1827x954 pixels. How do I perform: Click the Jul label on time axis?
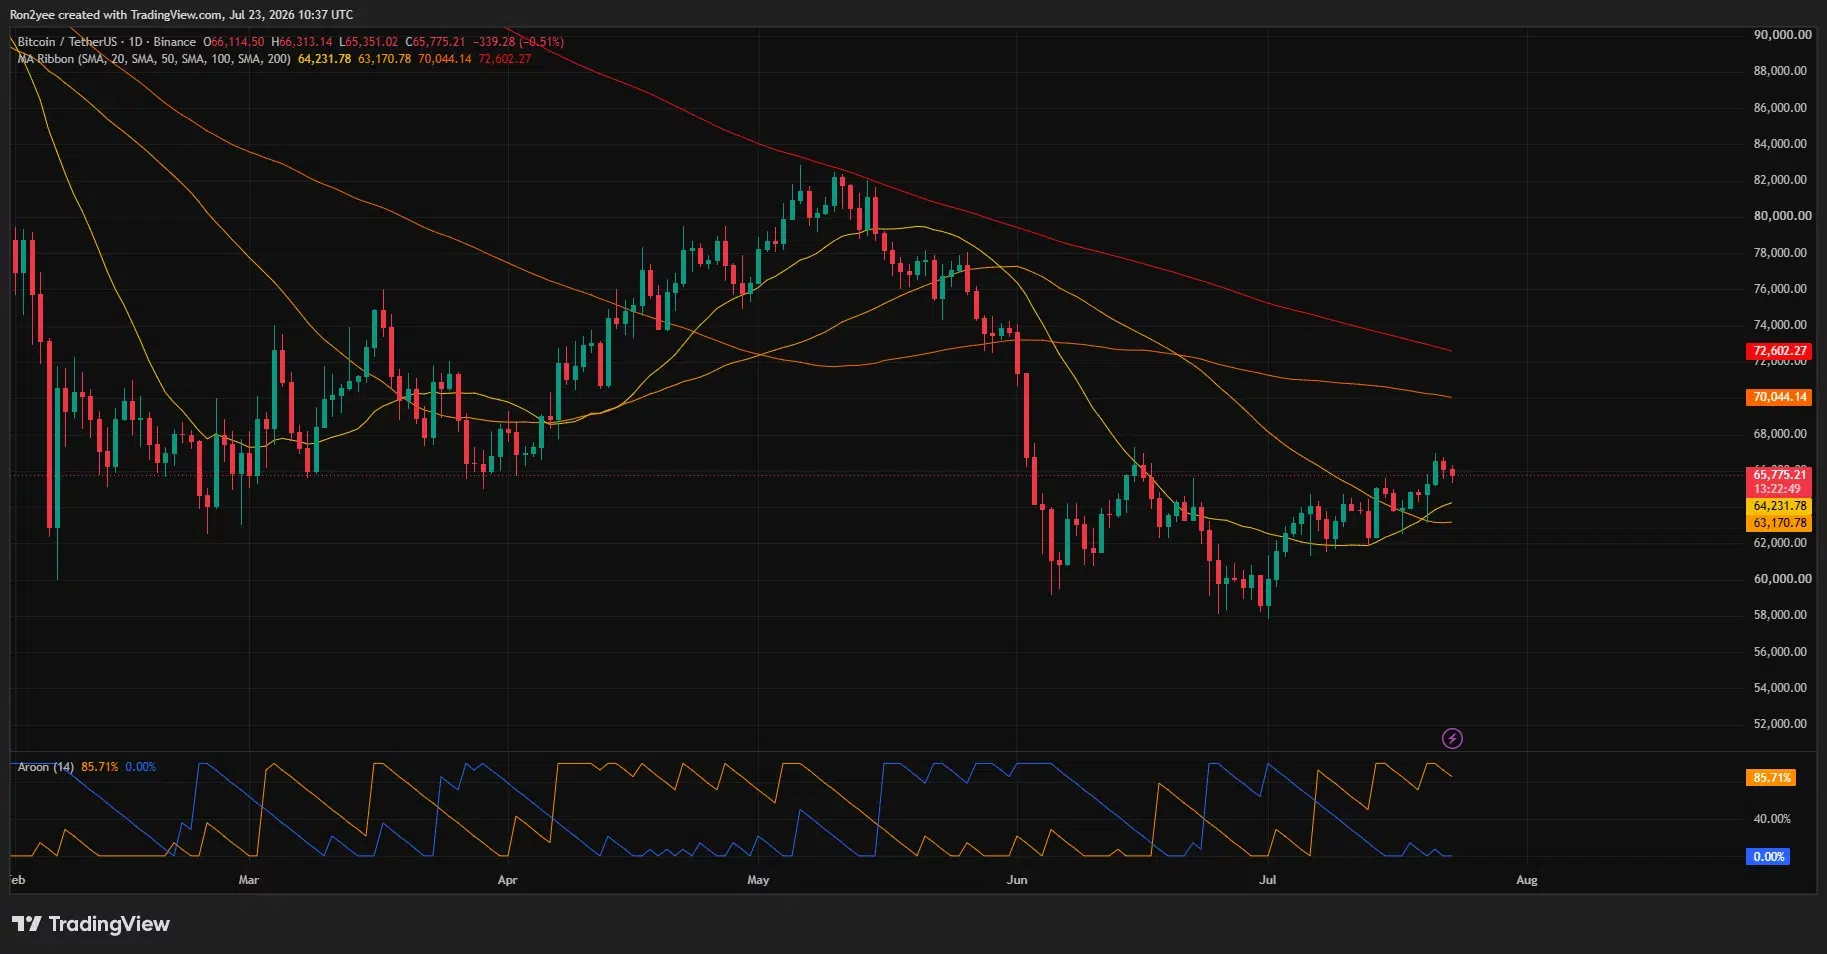(1268, 880)
